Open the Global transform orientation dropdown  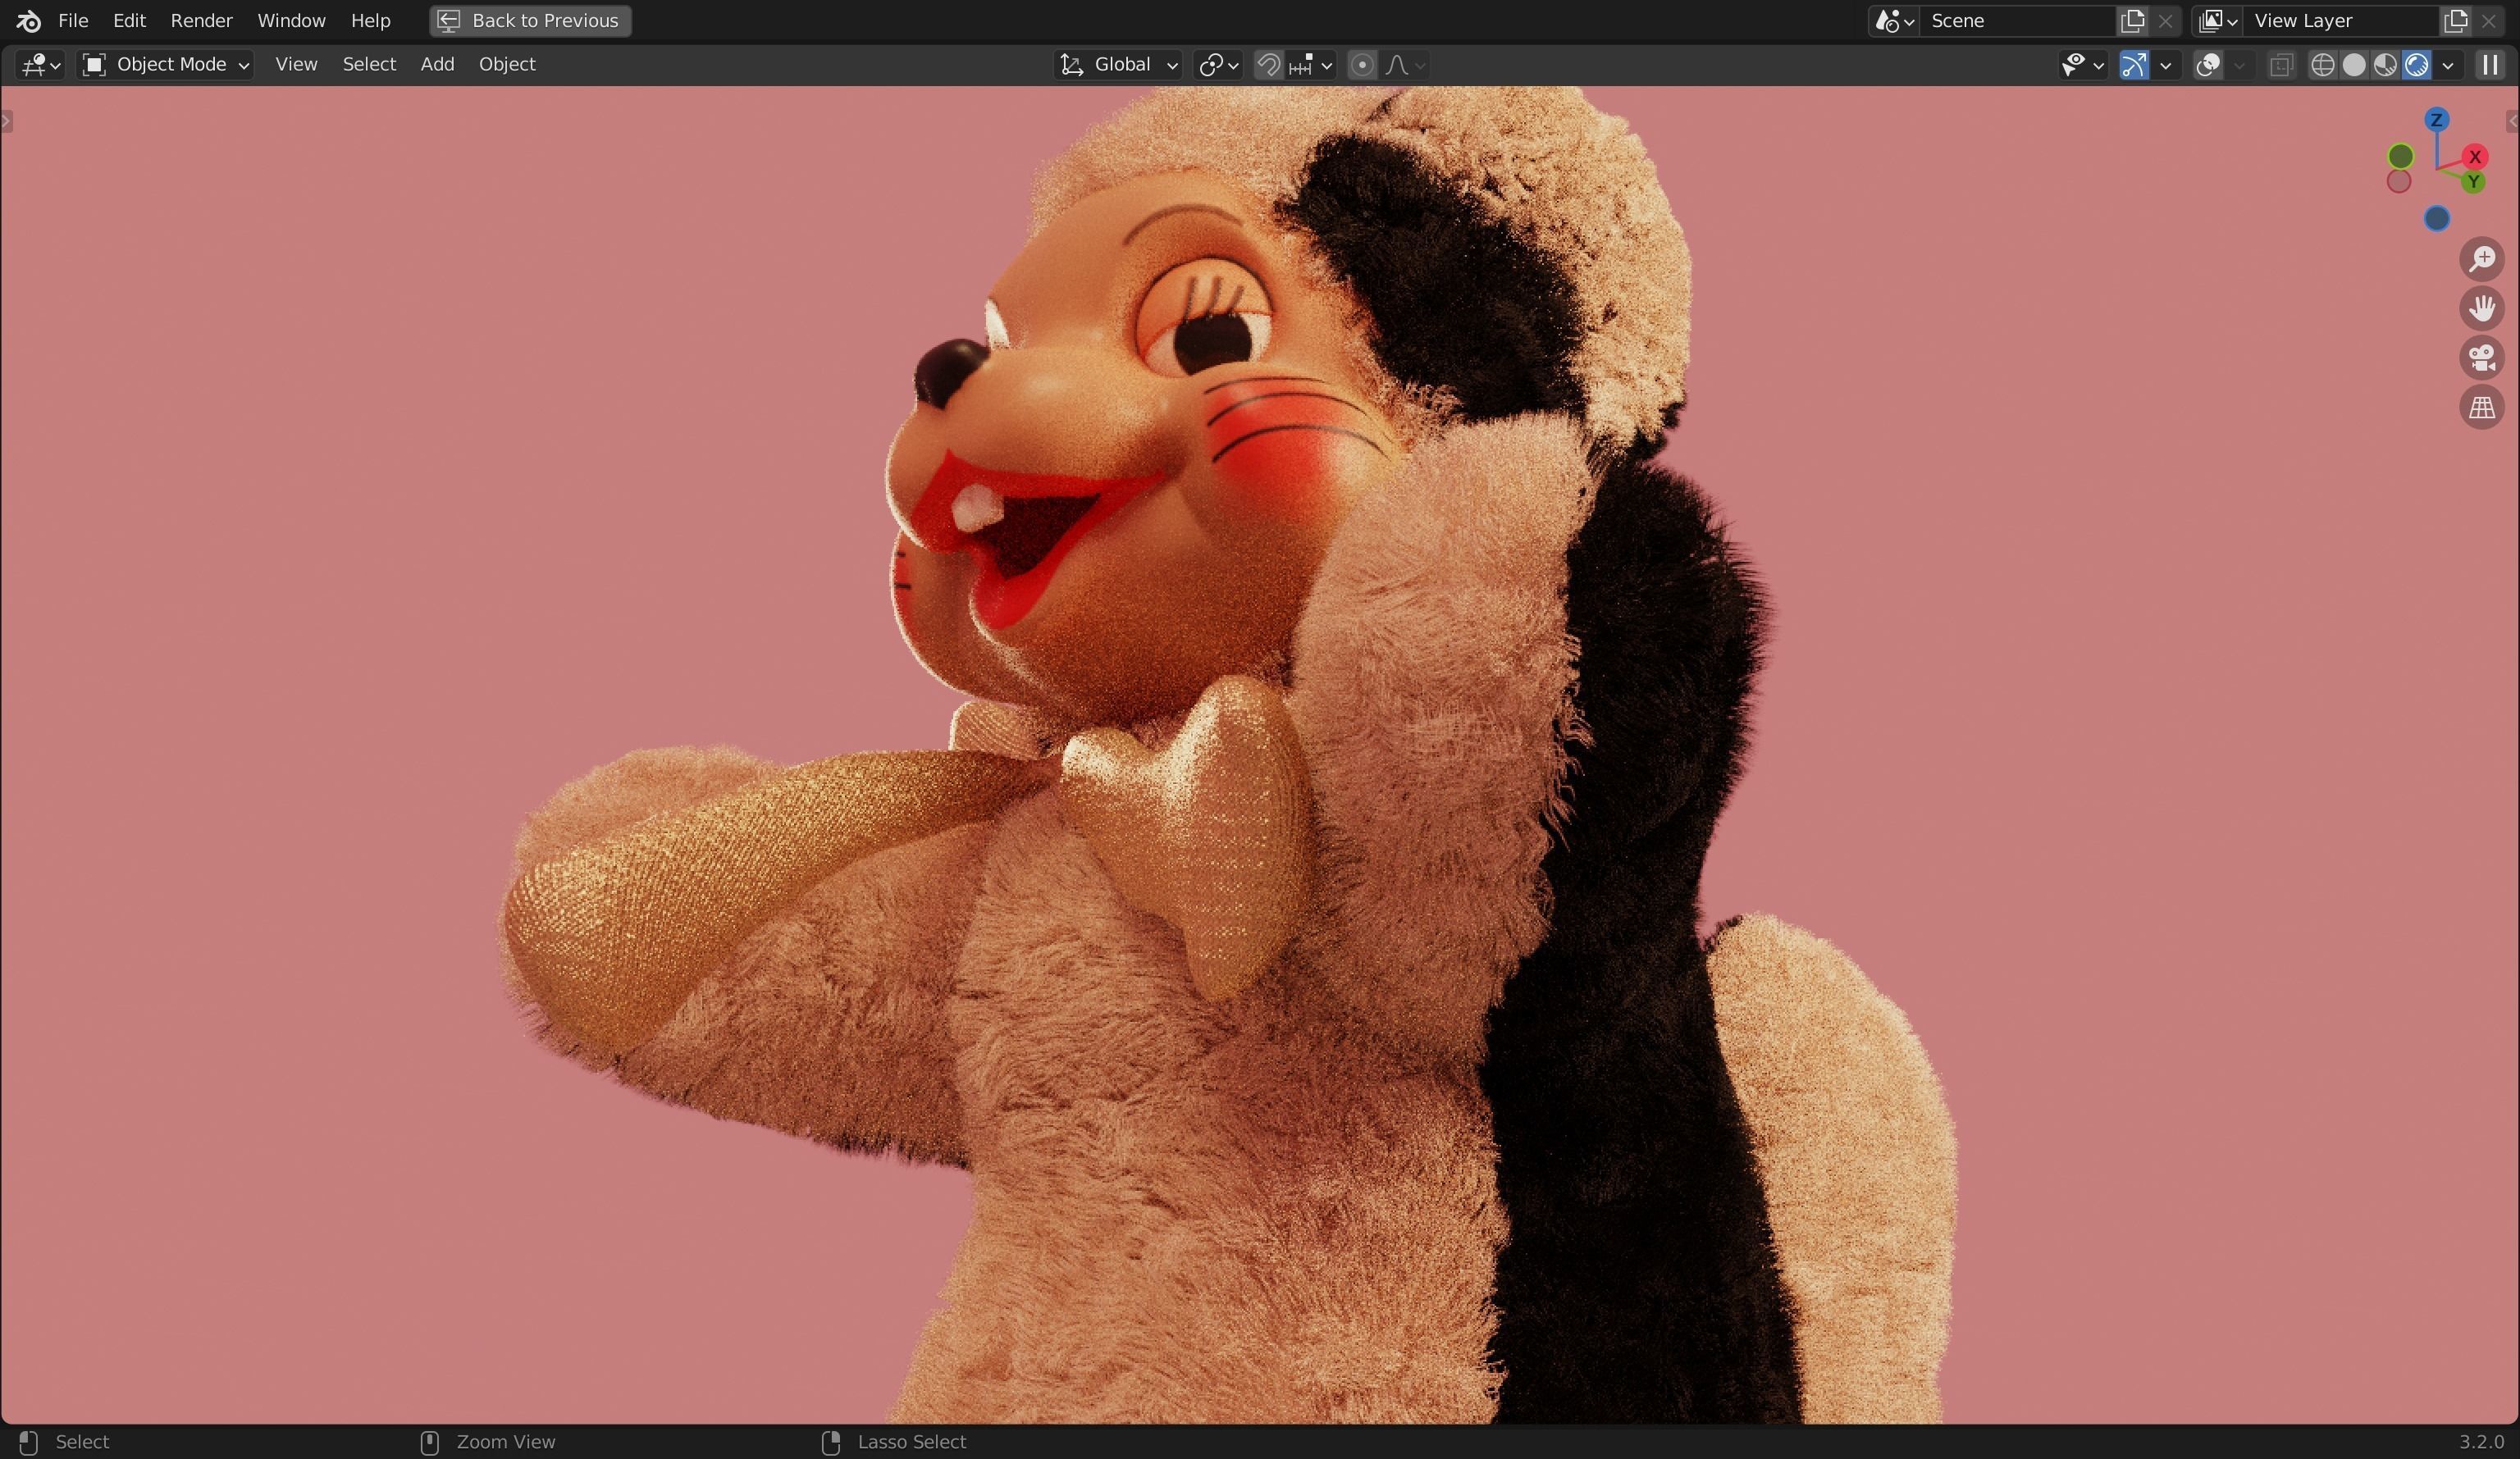pyautogui.click(x=1117, y=64)
